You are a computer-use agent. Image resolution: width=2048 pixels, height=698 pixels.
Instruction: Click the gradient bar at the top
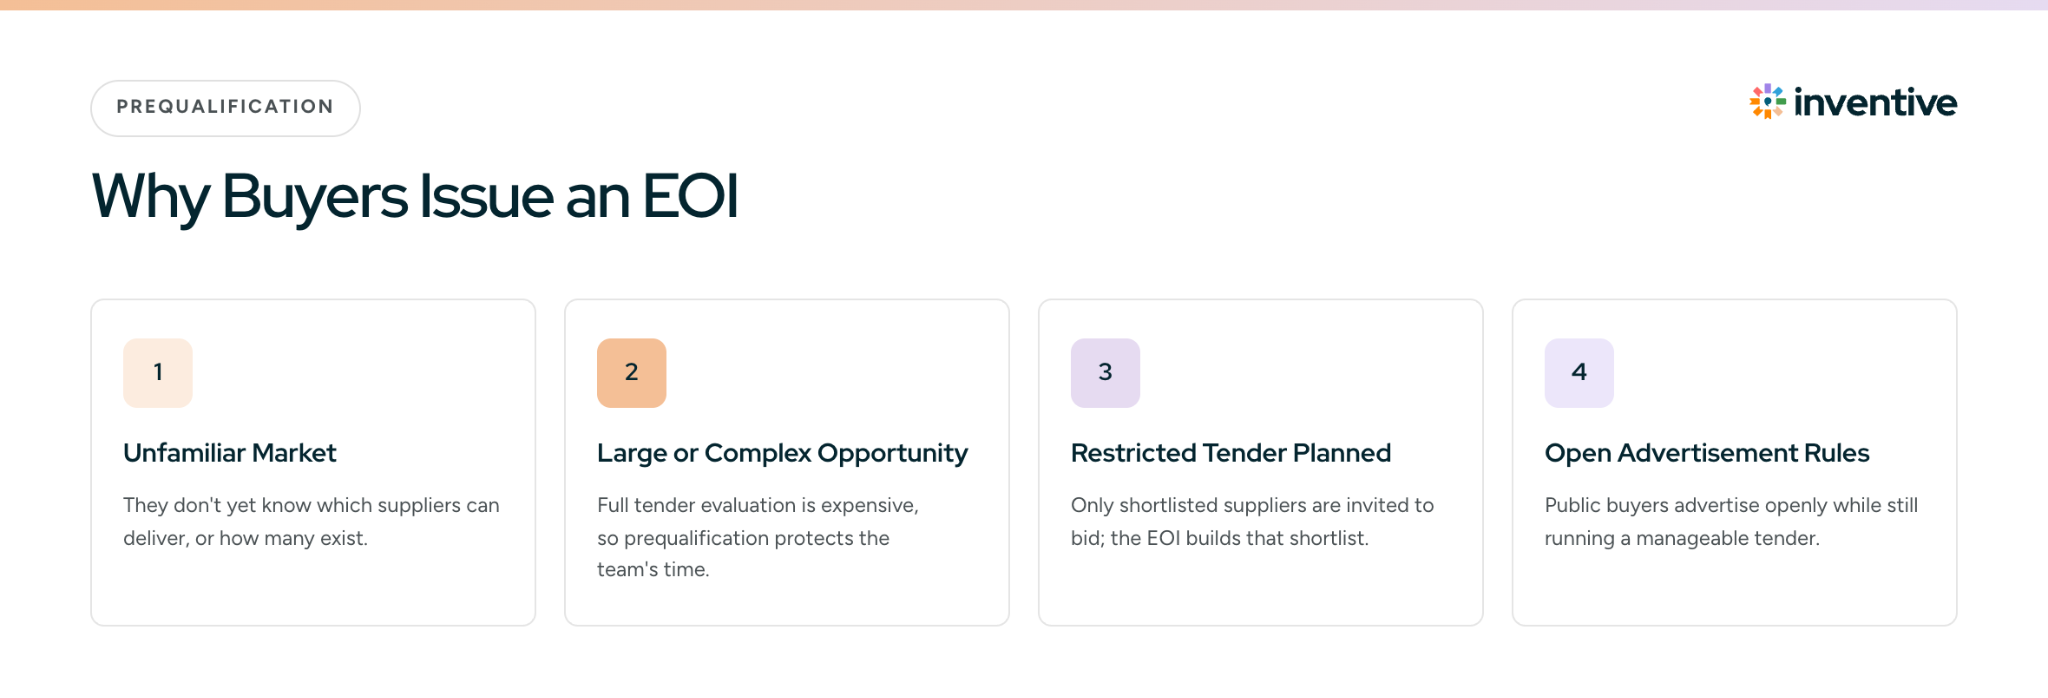1024,5
